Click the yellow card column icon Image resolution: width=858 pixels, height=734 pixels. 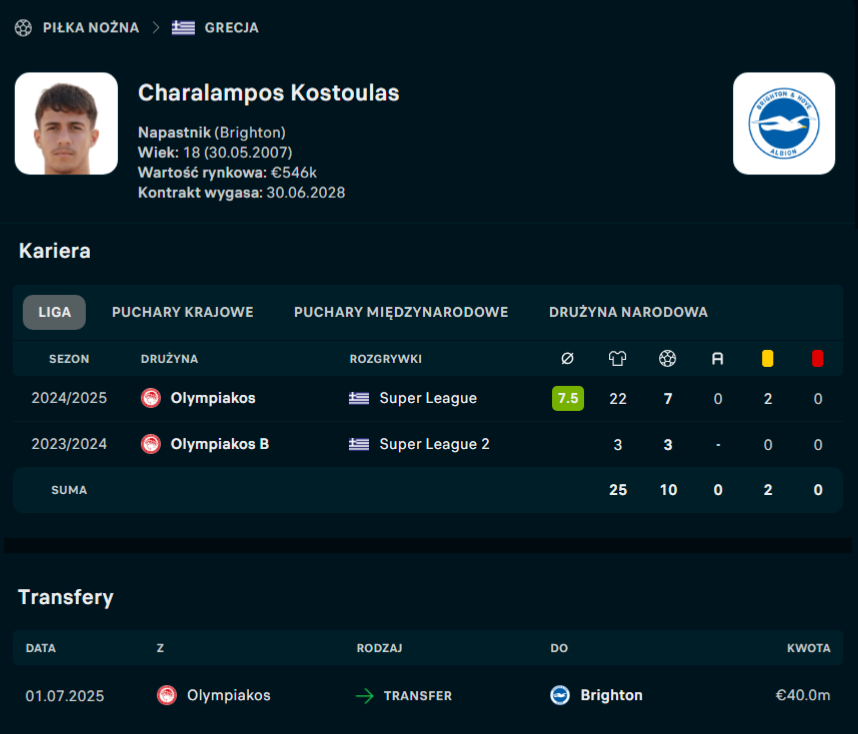768,358
